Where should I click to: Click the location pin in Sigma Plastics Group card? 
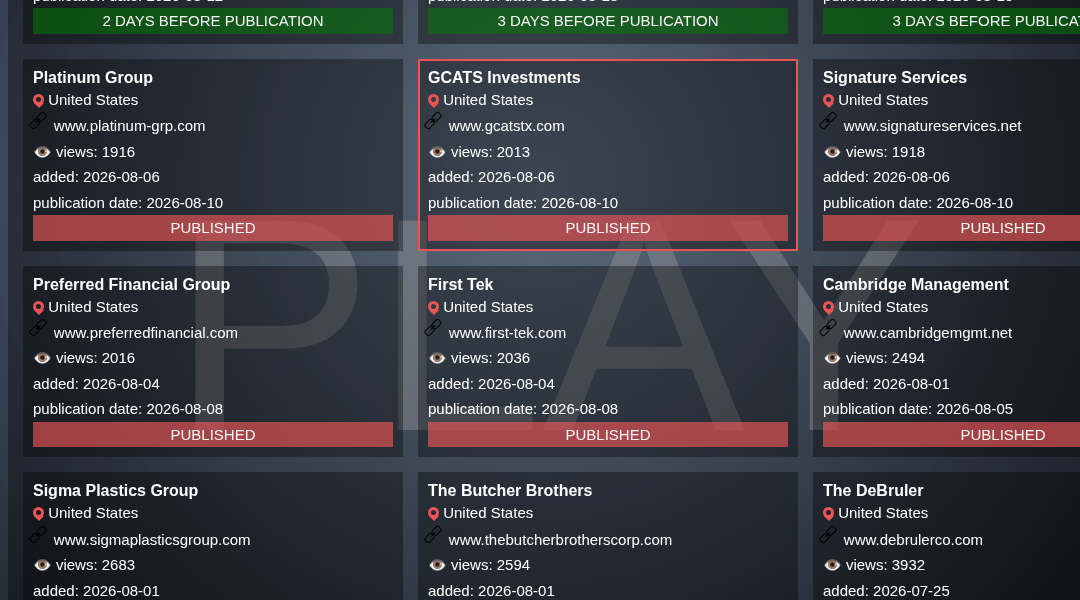point(39,514)
